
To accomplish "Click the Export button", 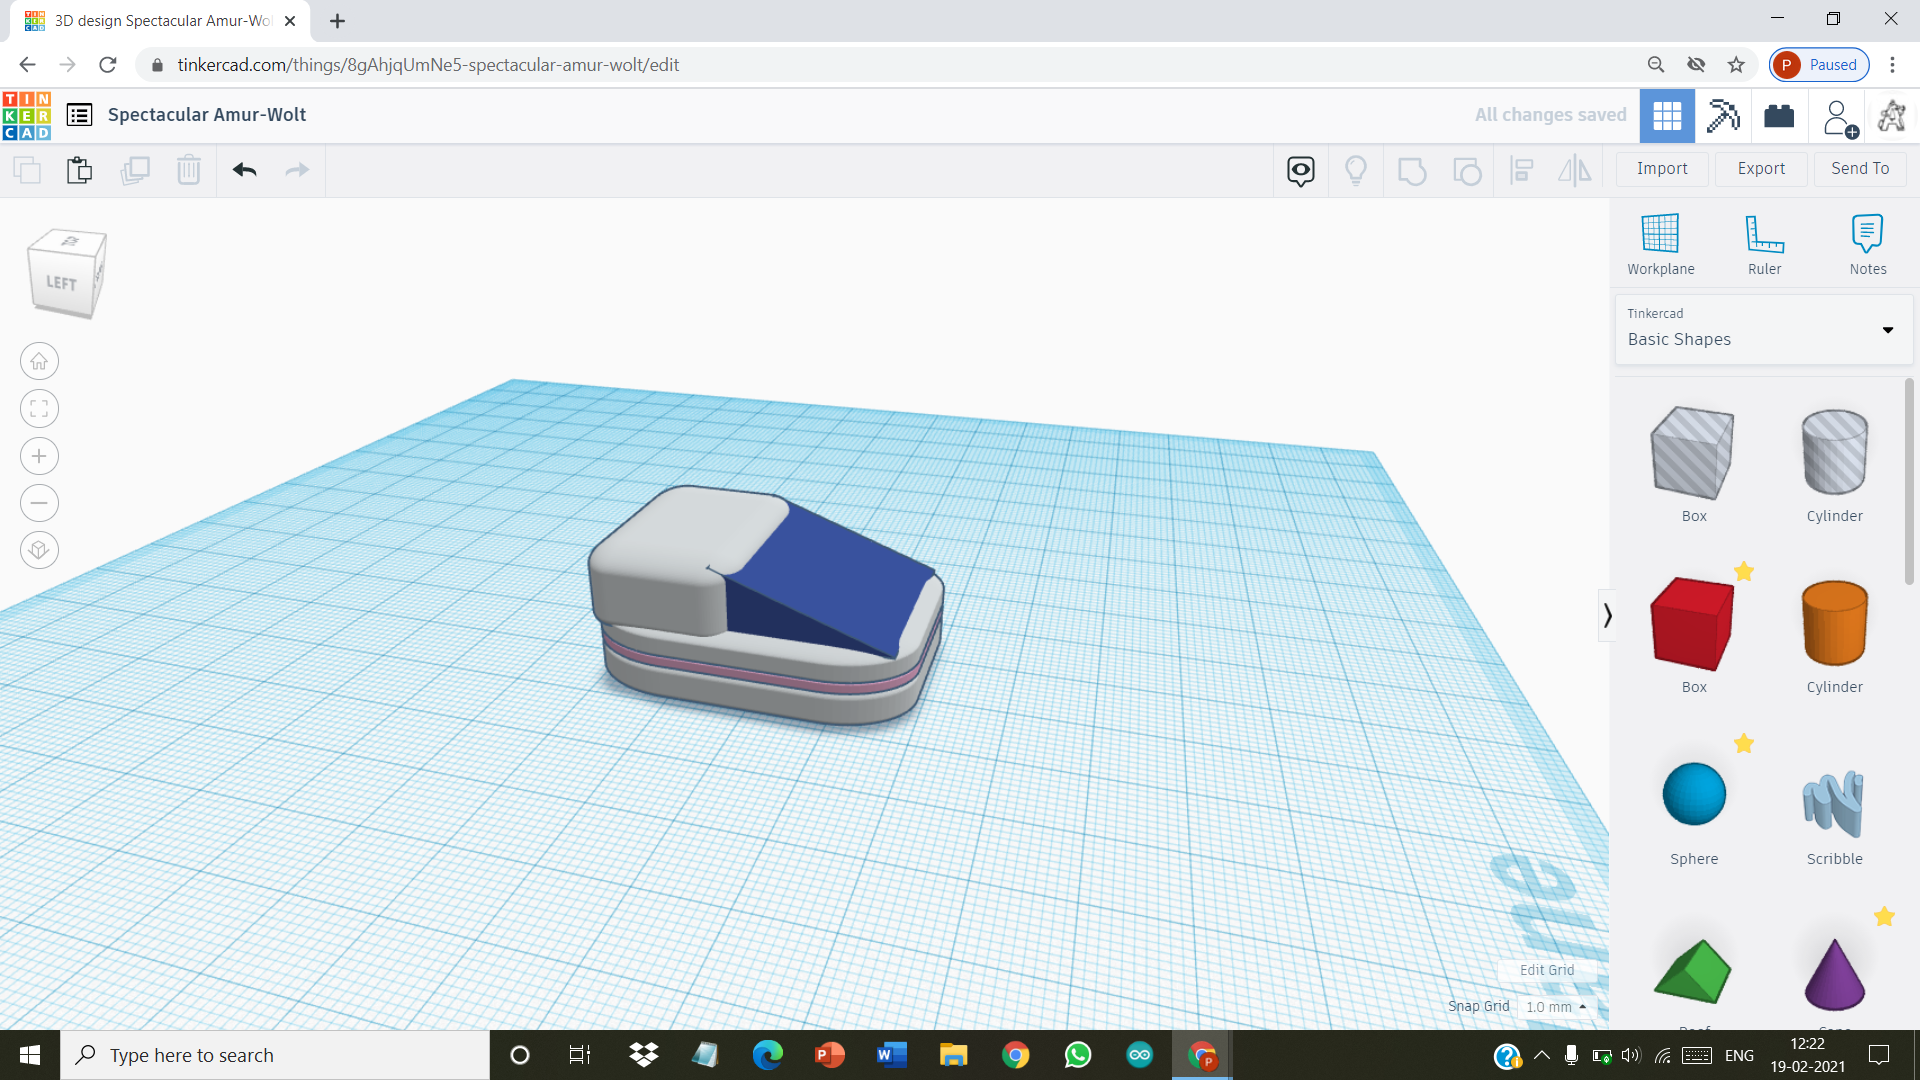I will click(x=1760, y=169).
